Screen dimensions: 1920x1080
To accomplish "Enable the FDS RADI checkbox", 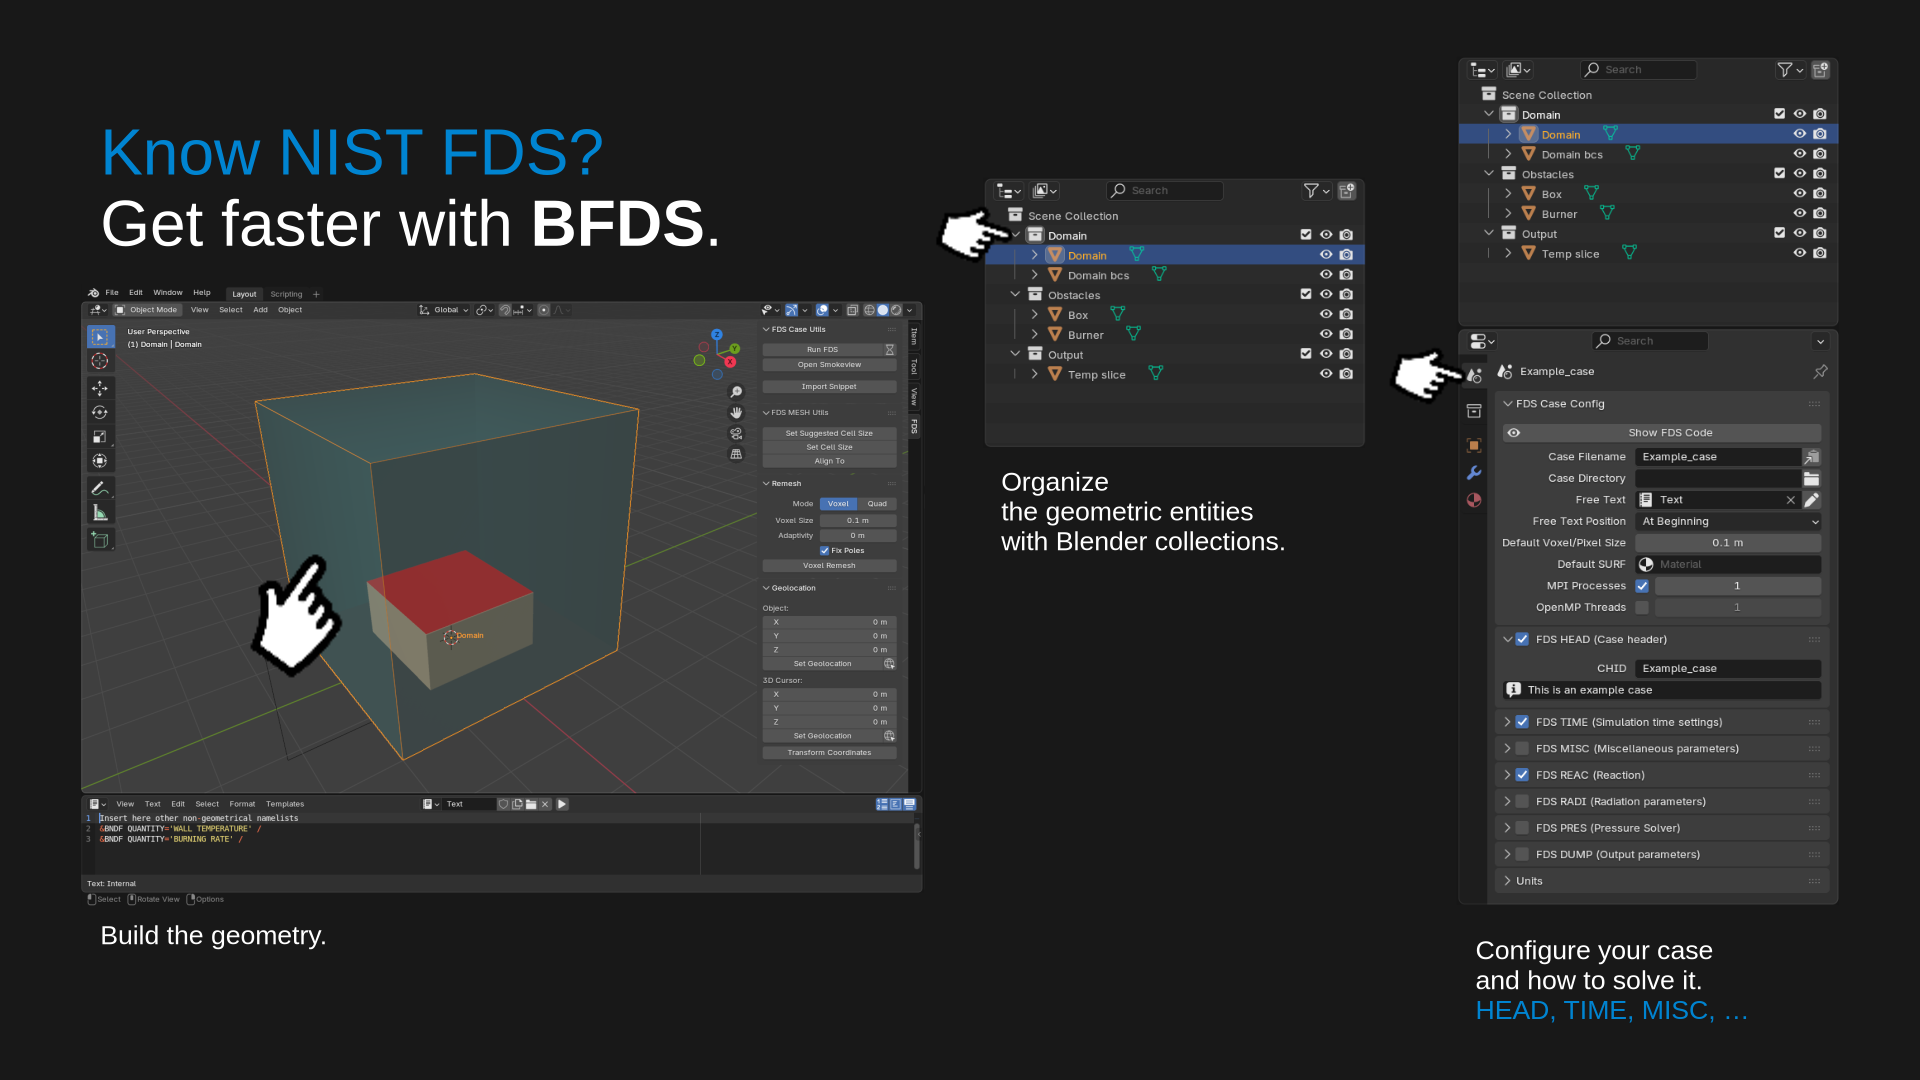I will click(1522, 802).
